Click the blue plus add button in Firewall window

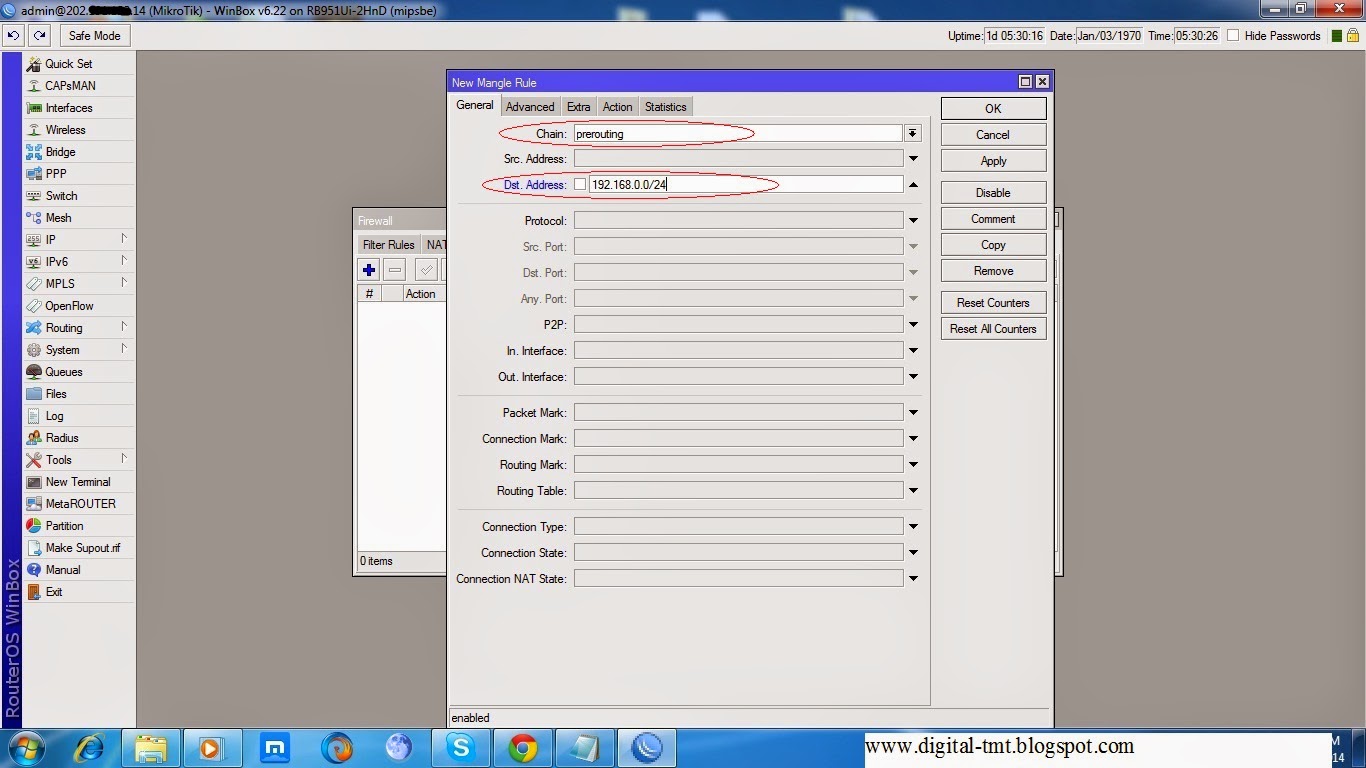point(369,269)
